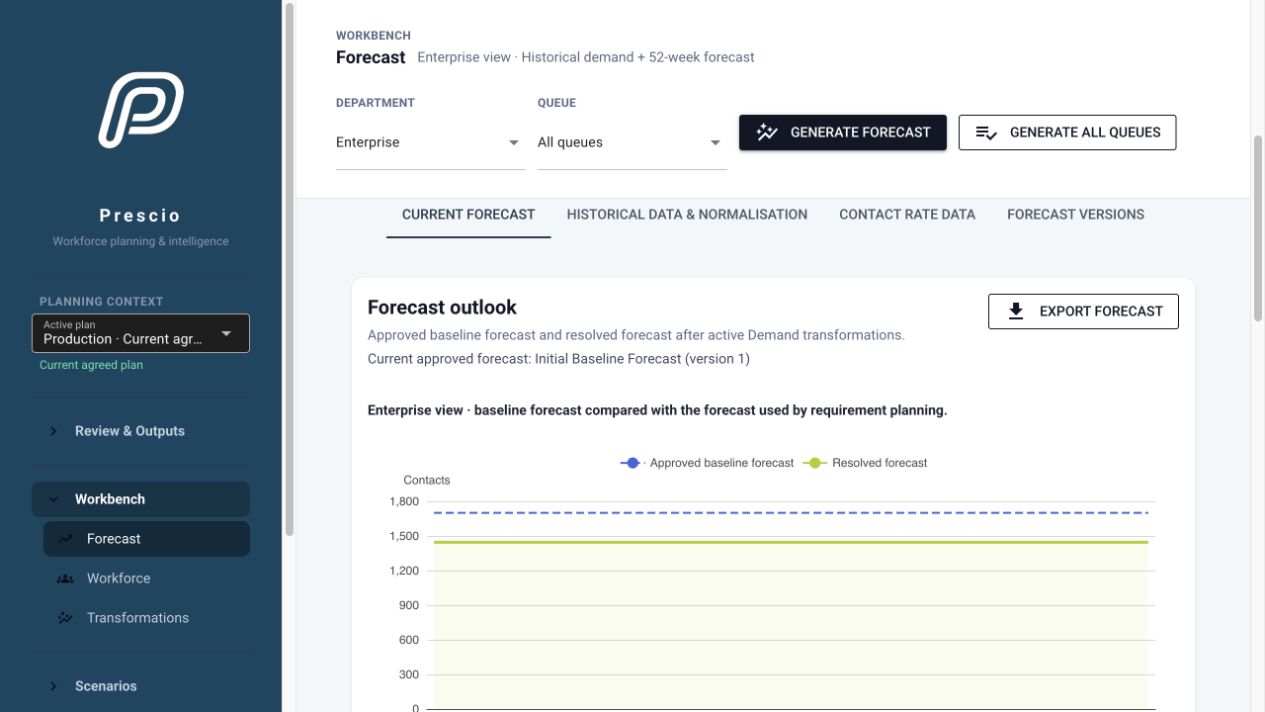Open the Forecast Versions tab

click(x=1076, y=214)
